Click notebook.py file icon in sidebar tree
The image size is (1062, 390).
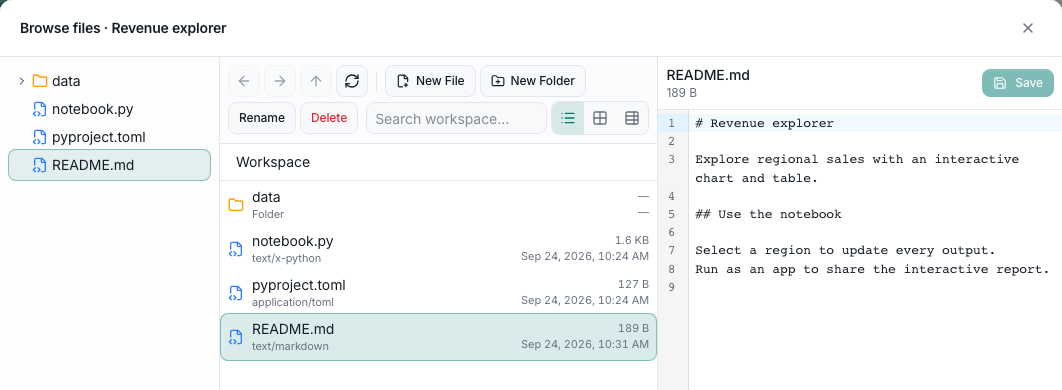tap(40, 109)
